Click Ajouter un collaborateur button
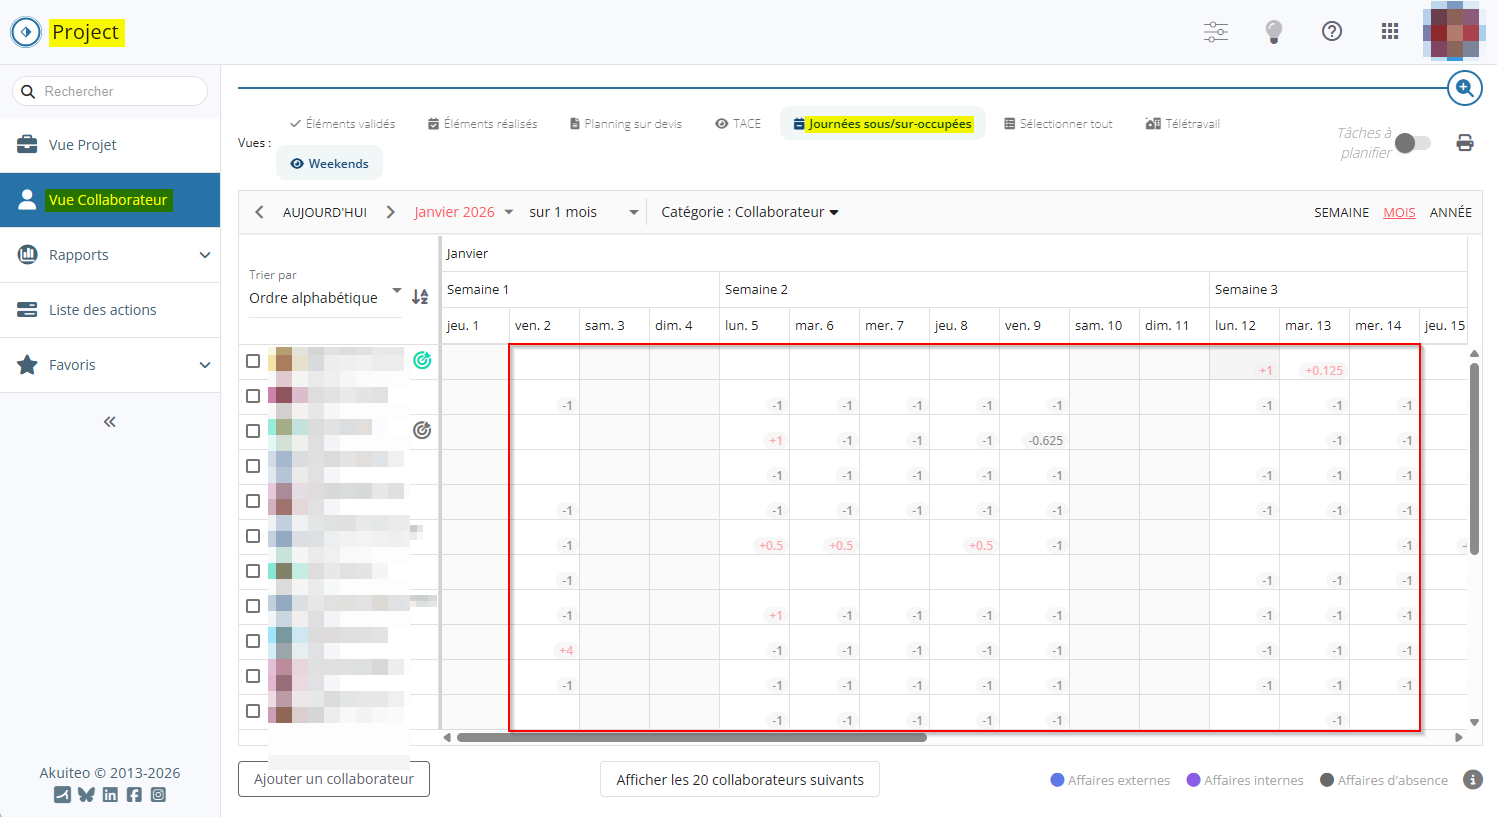This screenshot has width=1497, height=817. (x=334, y=779)
